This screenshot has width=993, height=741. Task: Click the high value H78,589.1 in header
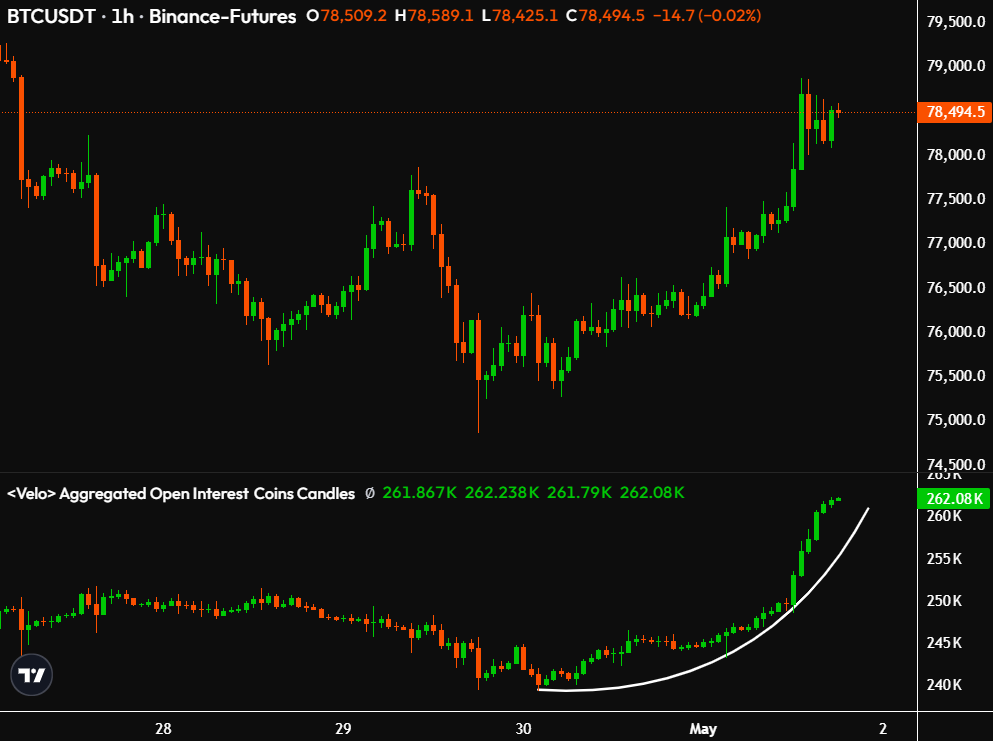tap(434, 16)
